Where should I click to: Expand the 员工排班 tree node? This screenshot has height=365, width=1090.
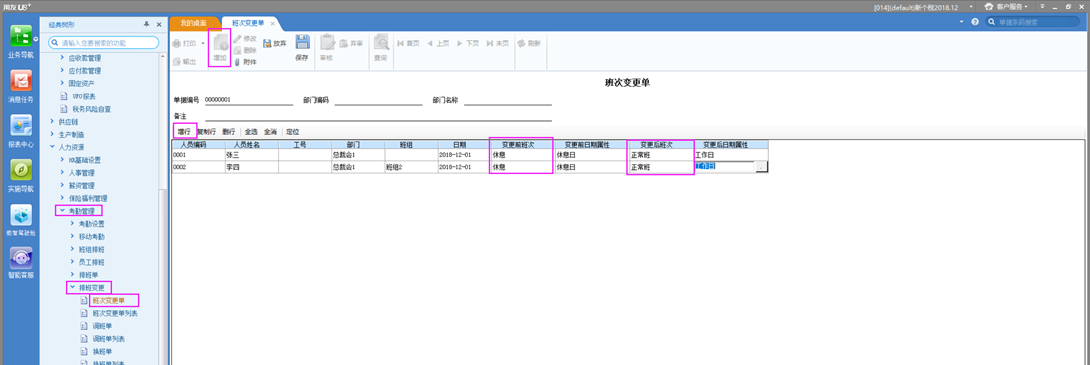coord(72,262)
